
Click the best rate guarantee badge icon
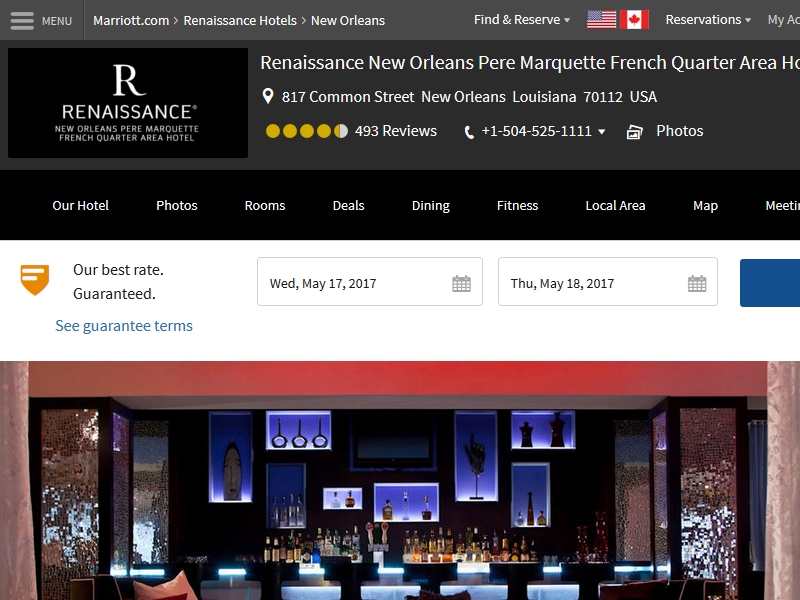point(35,279)
